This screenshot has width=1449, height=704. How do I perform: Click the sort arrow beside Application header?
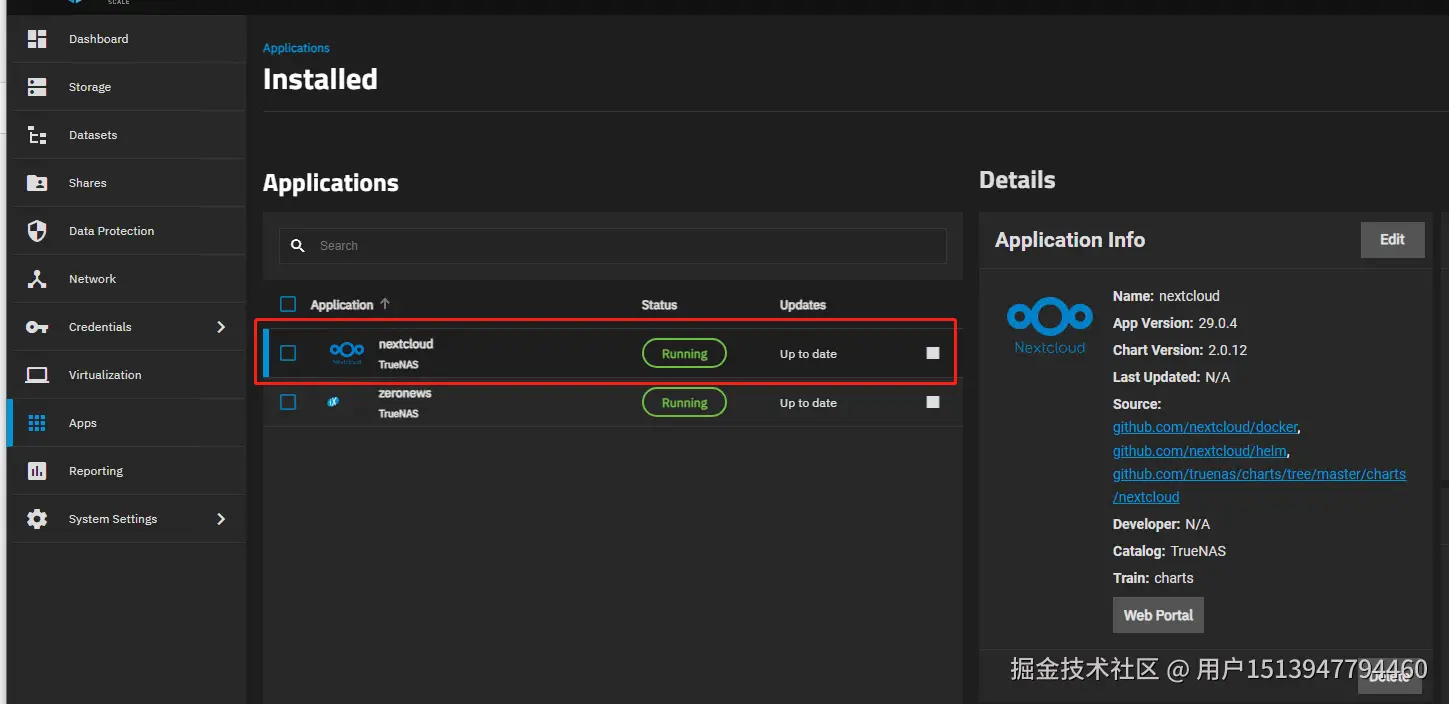[385, 304]
